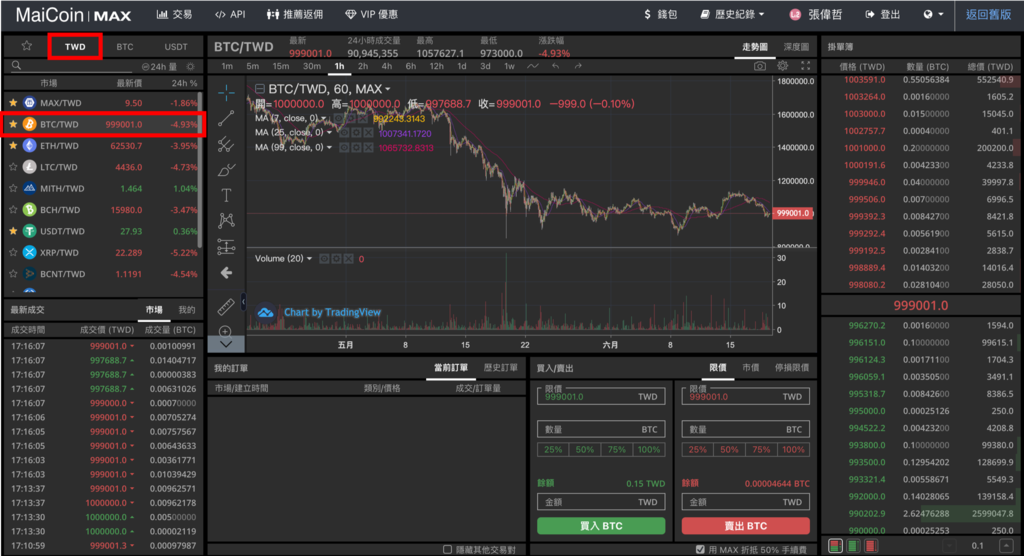
Task: Redo the chart action
Action: [x=578, y=66]
